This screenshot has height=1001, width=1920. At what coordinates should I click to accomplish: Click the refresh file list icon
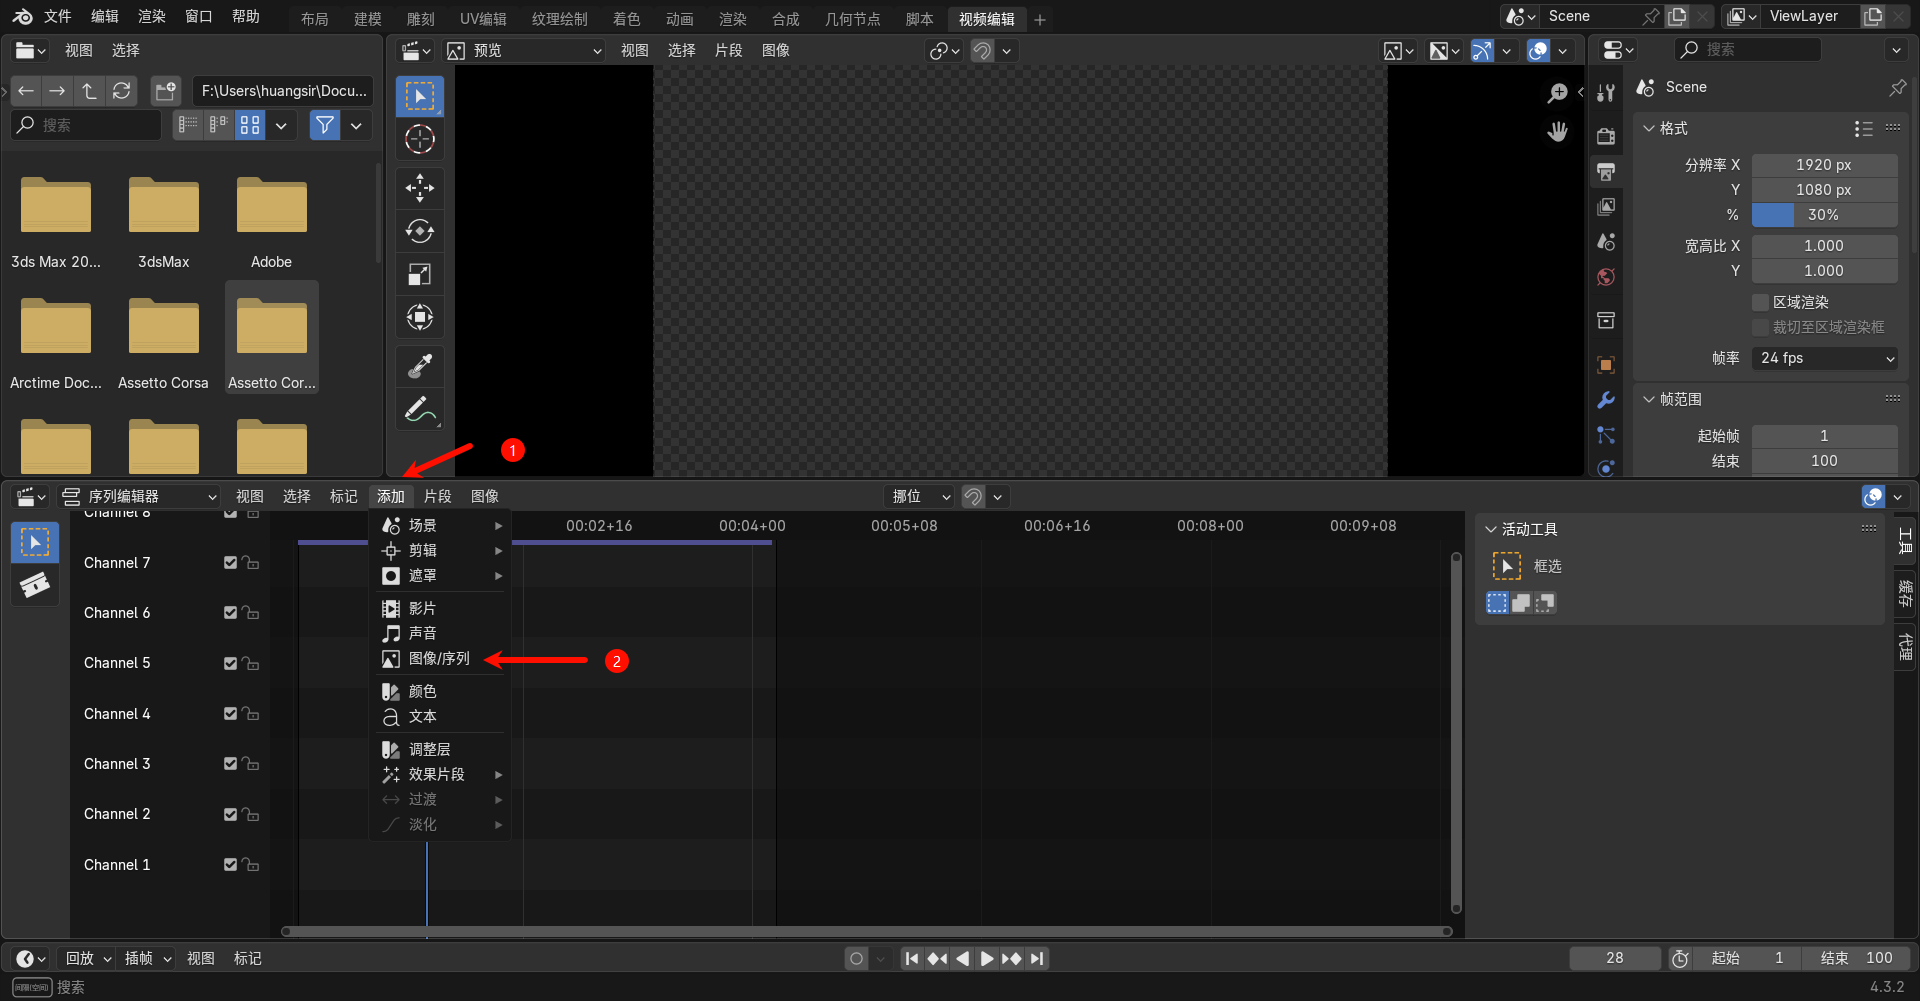(x=122, y=91)
